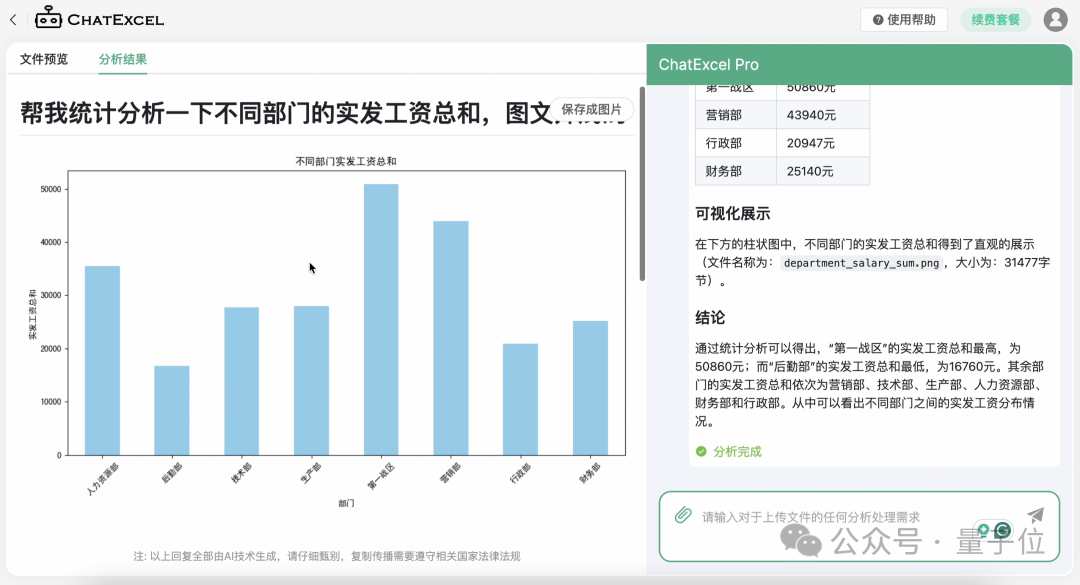Attach a file with the paperclip icon
The height and width of the screenshot is (585, 1080).
coord(683,515)
